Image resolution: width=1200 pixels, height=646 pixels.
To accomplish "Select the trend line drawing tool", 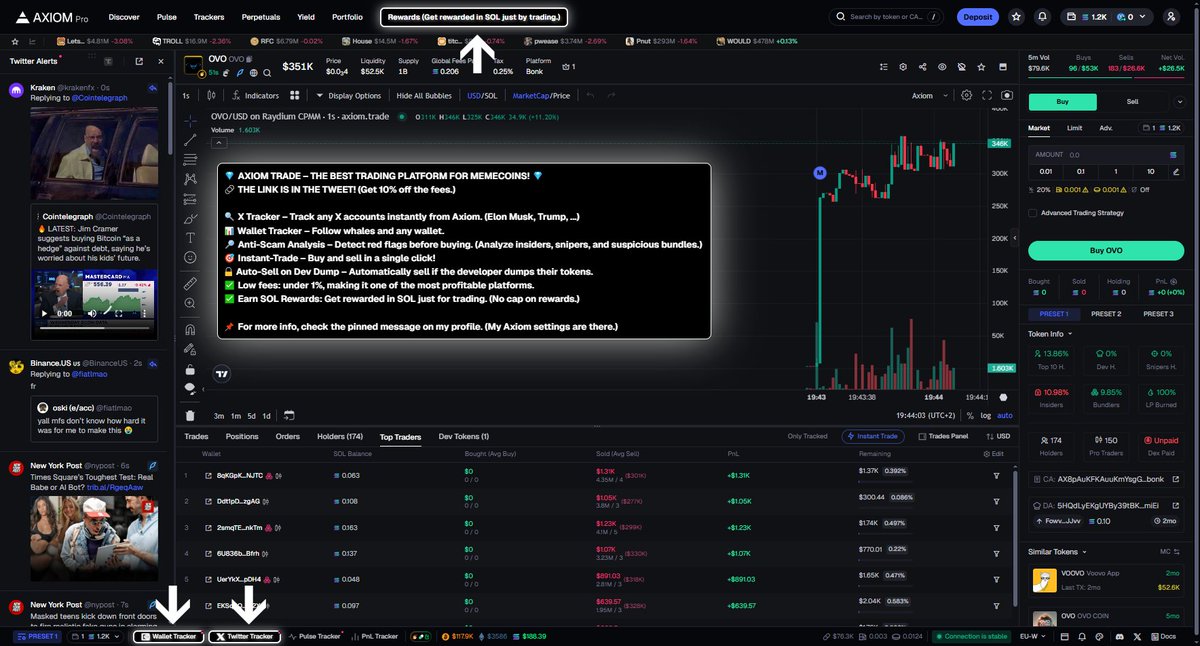I will [190, 141].
